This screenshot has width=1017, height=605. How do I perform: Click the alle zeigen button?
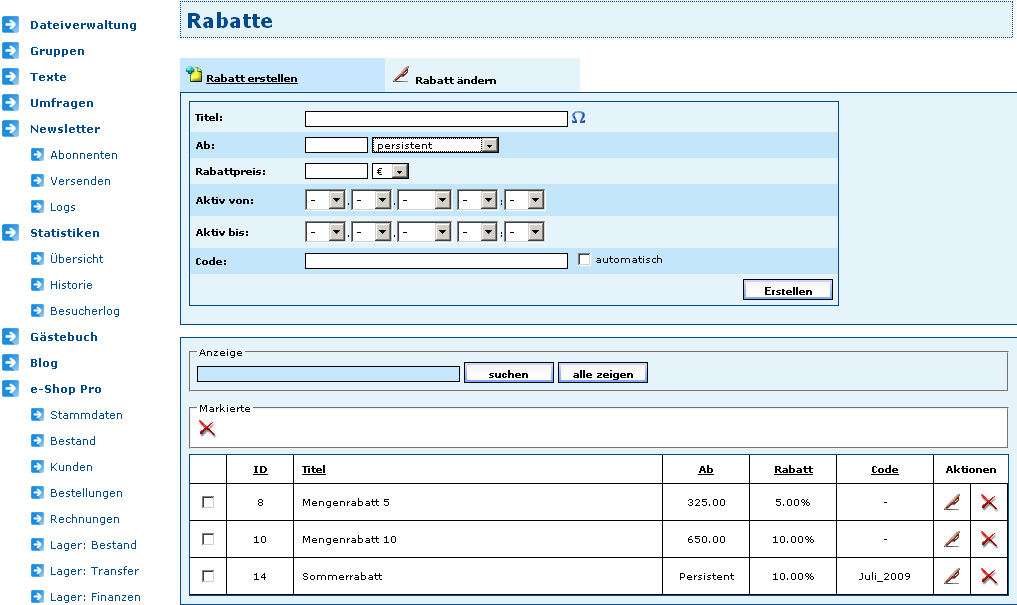[603, 373]
